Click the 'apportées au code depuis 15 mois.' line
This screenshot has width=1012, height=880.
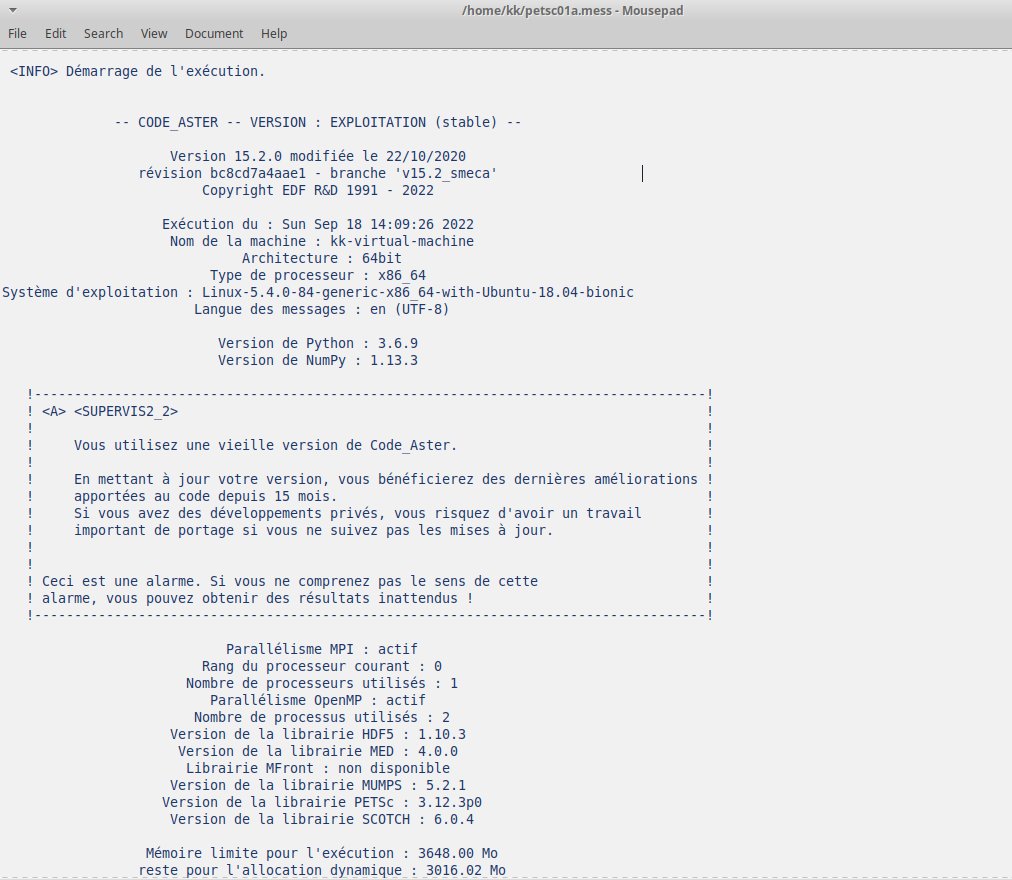click(x=206, y=496)
